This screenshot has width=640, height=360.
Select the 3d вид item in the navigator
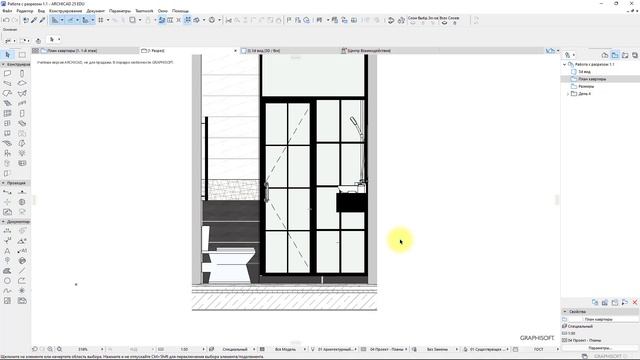click(x=584, y=72)
